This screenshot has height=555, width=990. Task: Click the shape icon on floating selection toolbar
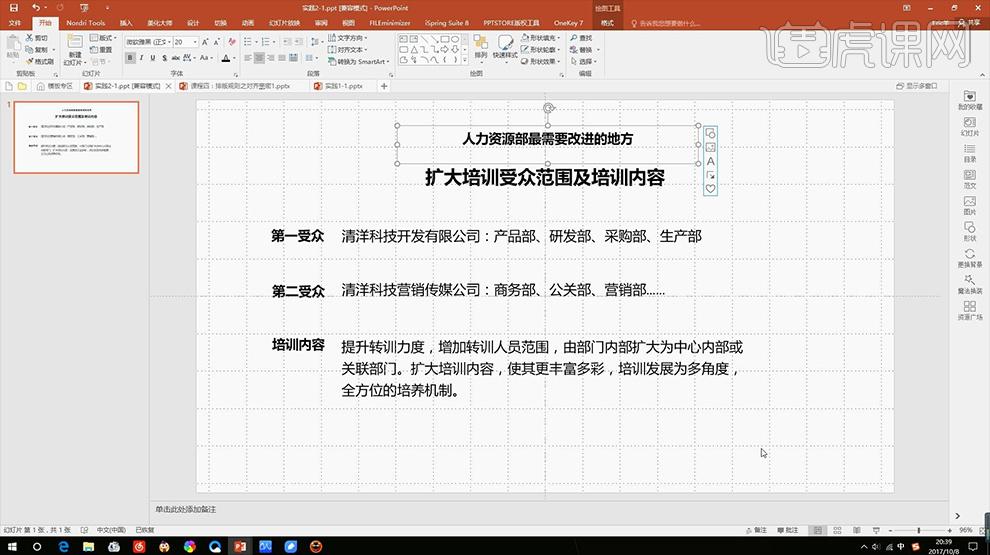pos(710,134)
